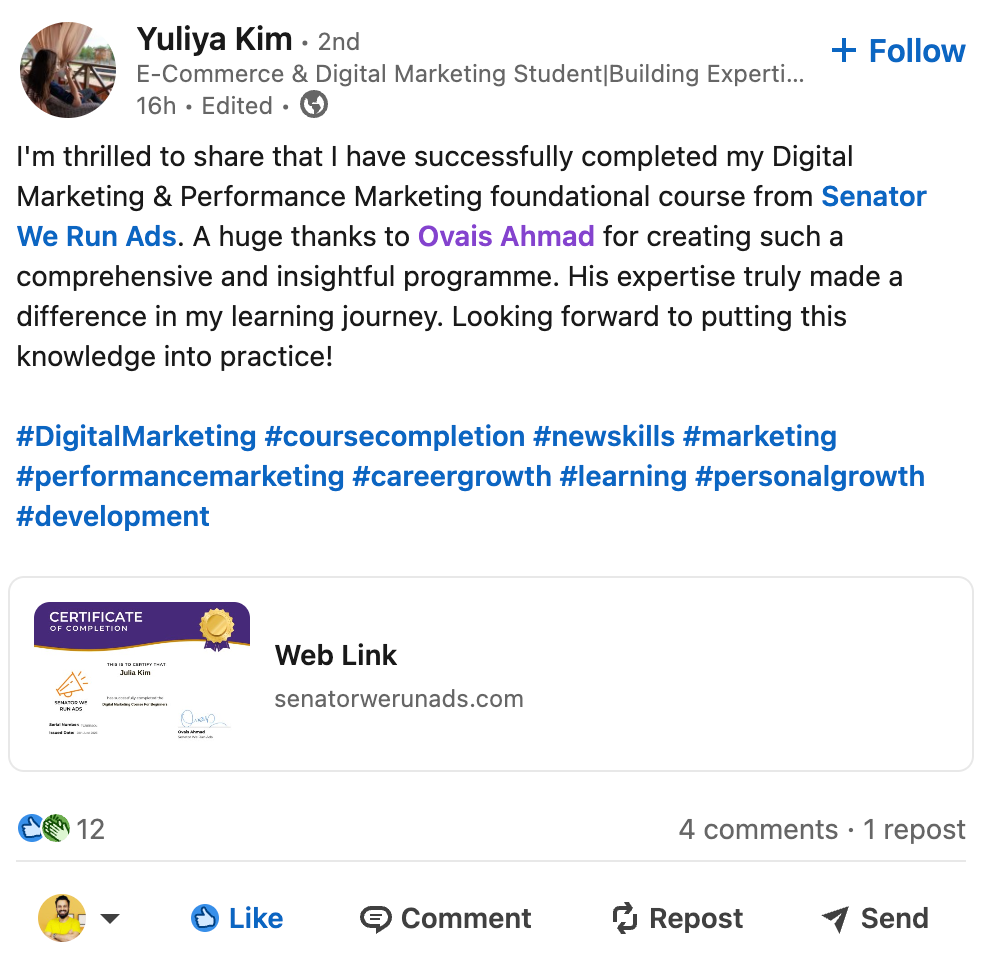Open the certificate thumbnail preview
This screenshot has height=962, width=994.
(141, 672)
